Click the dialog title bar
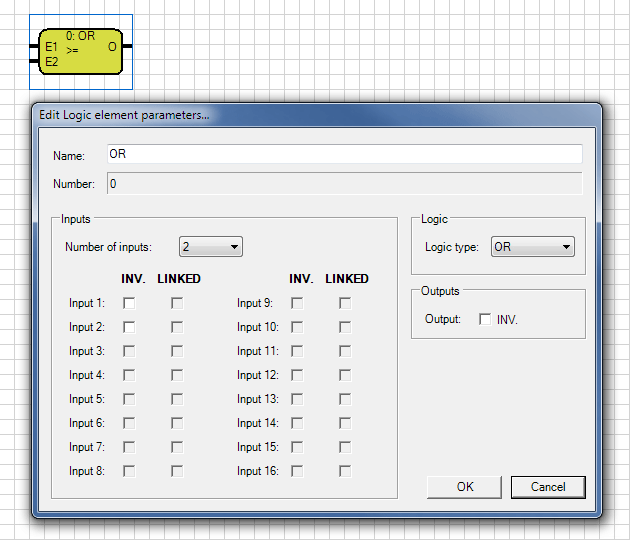630x540 pixels. pos(317,115)
